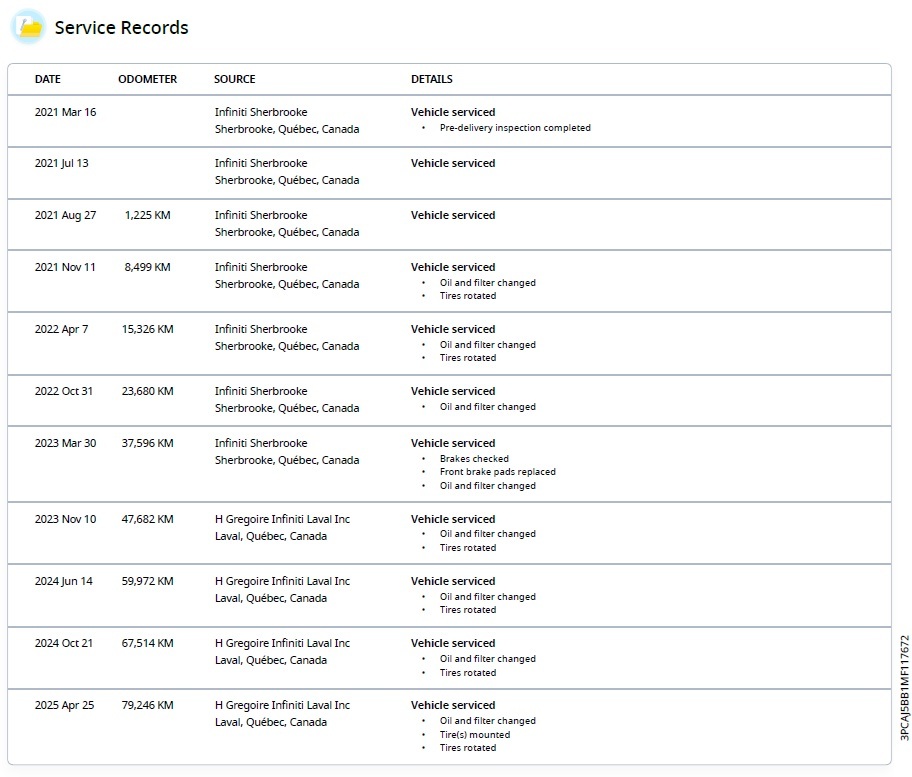The width and height of the screenshot is (912, 777).
Task: Click Pre-delivery inspection completed detail
Action: [x=515, y=127]
